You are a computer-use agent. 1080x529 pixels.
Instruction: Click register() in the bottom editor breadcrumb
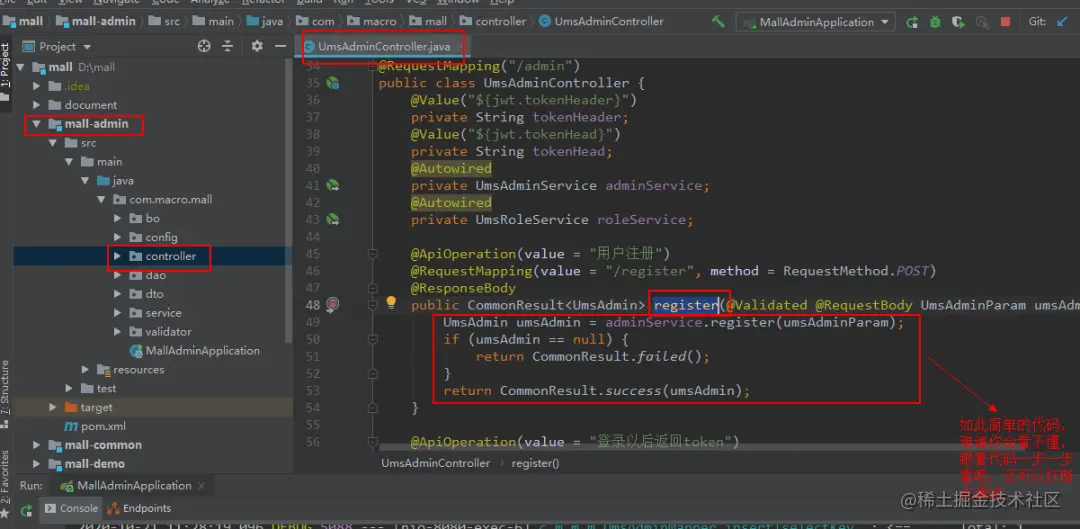(536, 463)
